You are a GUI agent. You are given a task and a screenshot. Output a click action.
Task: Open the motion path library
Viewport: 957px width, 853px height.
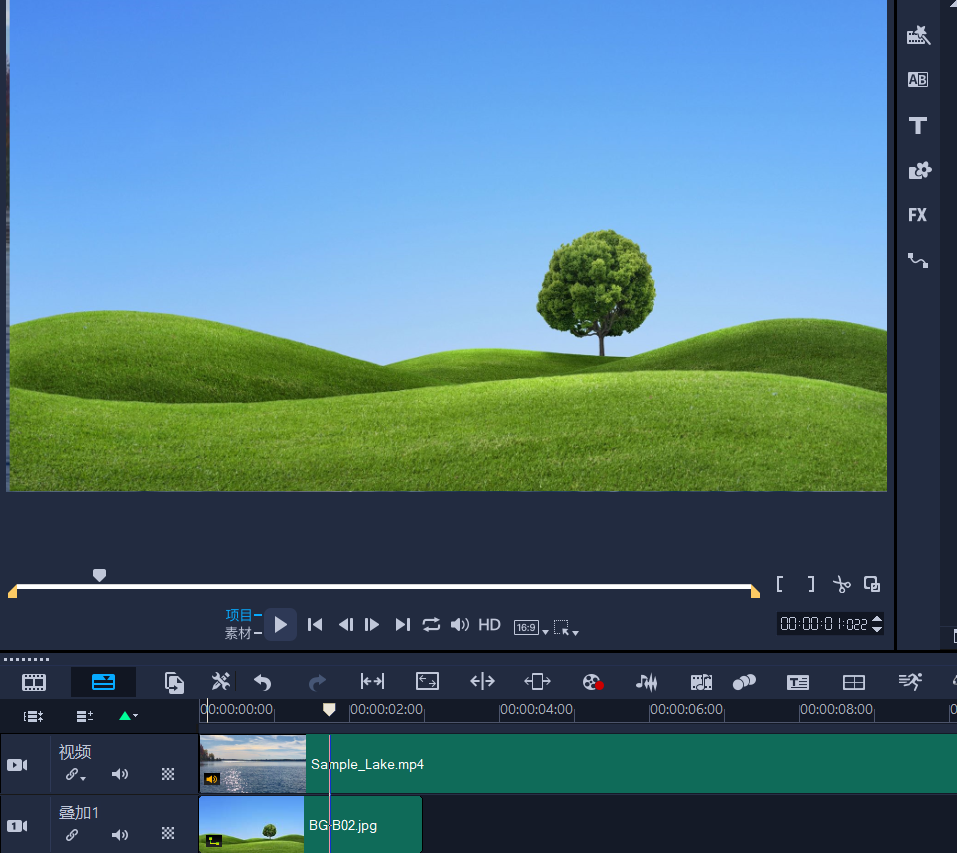(917, 260)
